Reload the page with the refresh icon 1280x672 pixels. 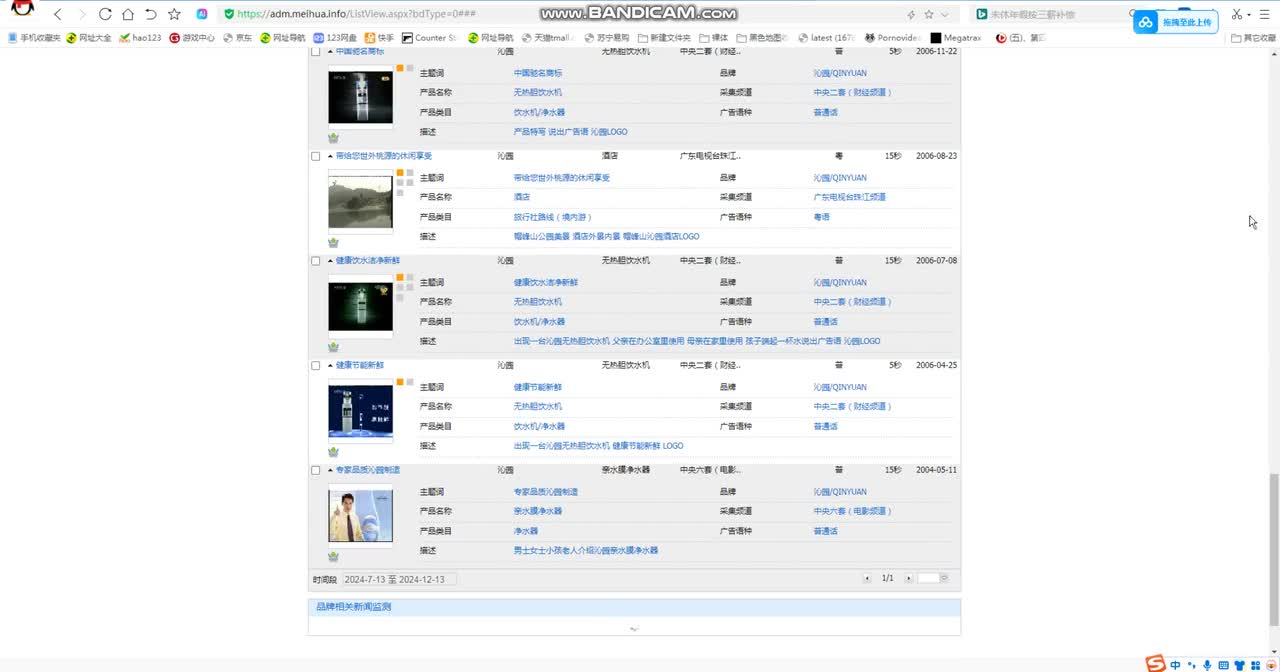105,14
